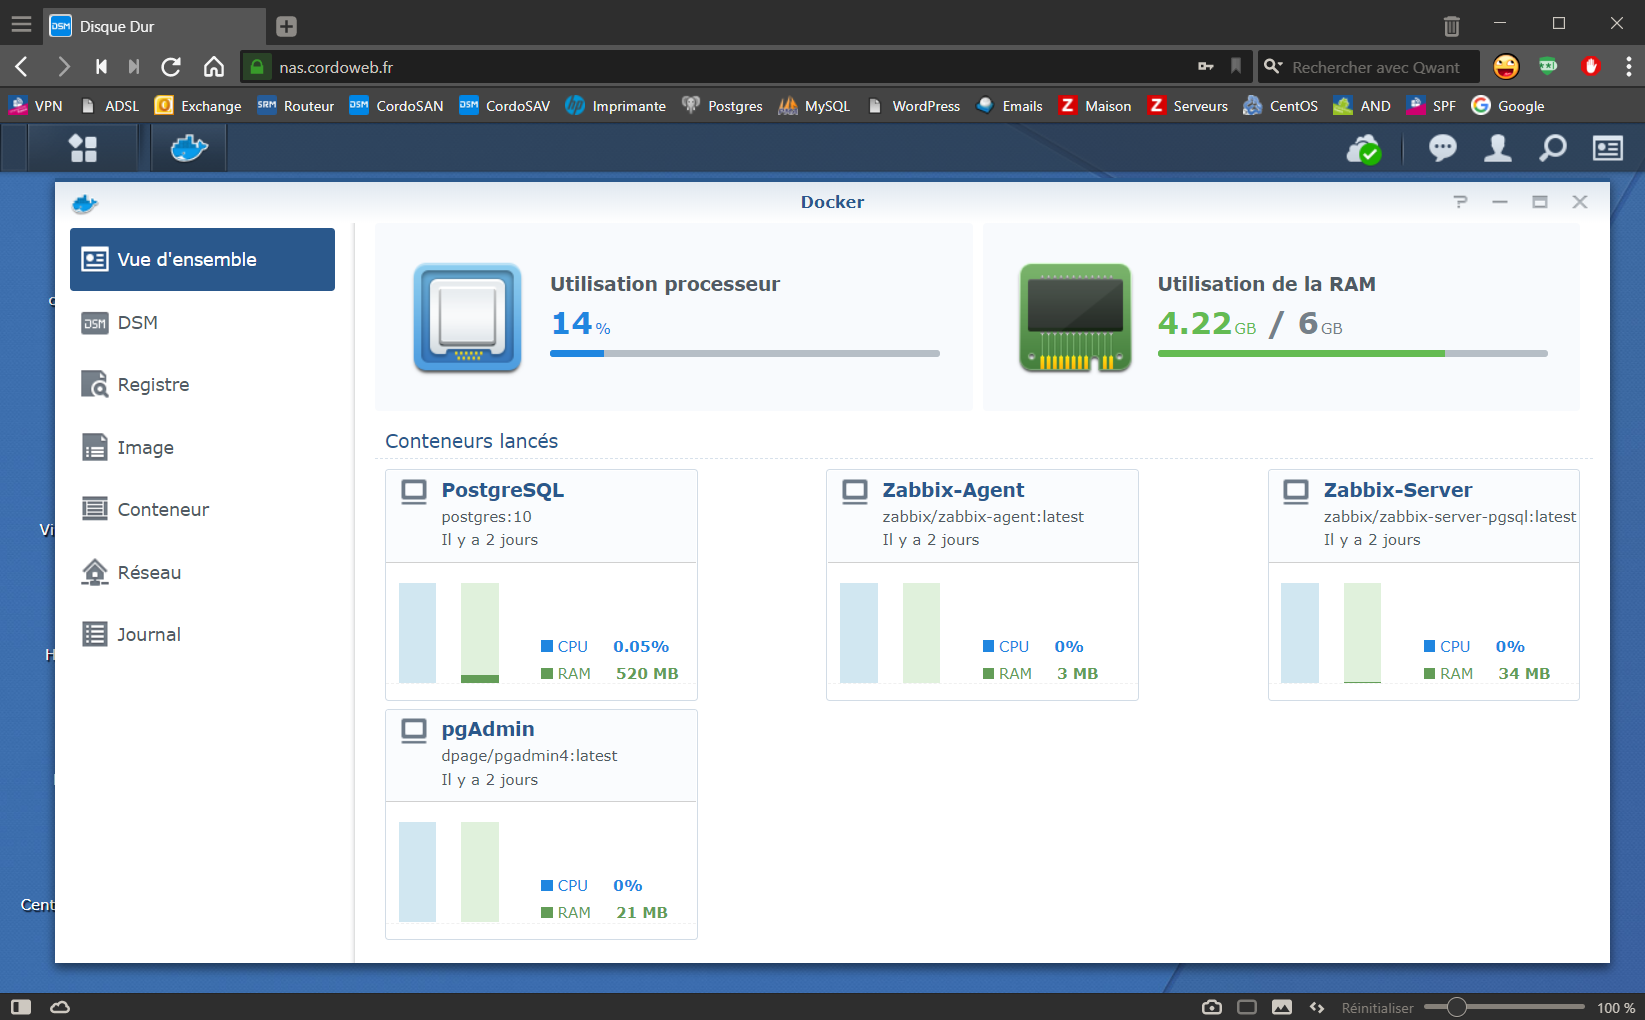The width and height of the screenshot is (1645, 1020).
Task: Click the browser zoom slider handle
Action: pyautogui.click(x=1456, y=1007)
